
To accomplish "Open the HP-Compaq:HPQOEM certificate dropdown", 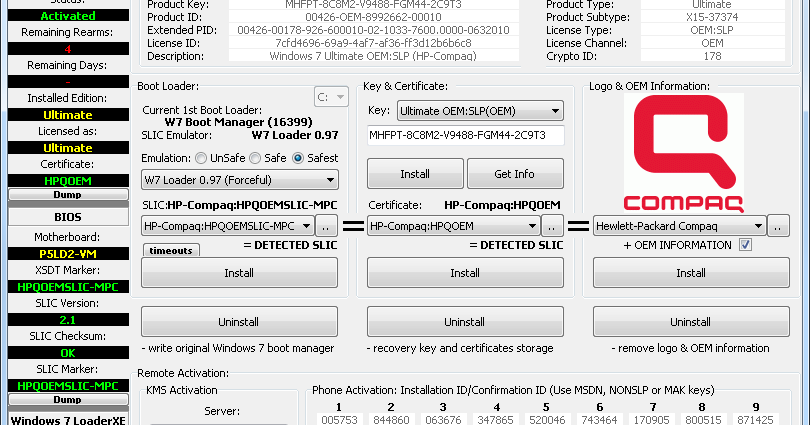I will pos(453,226).
